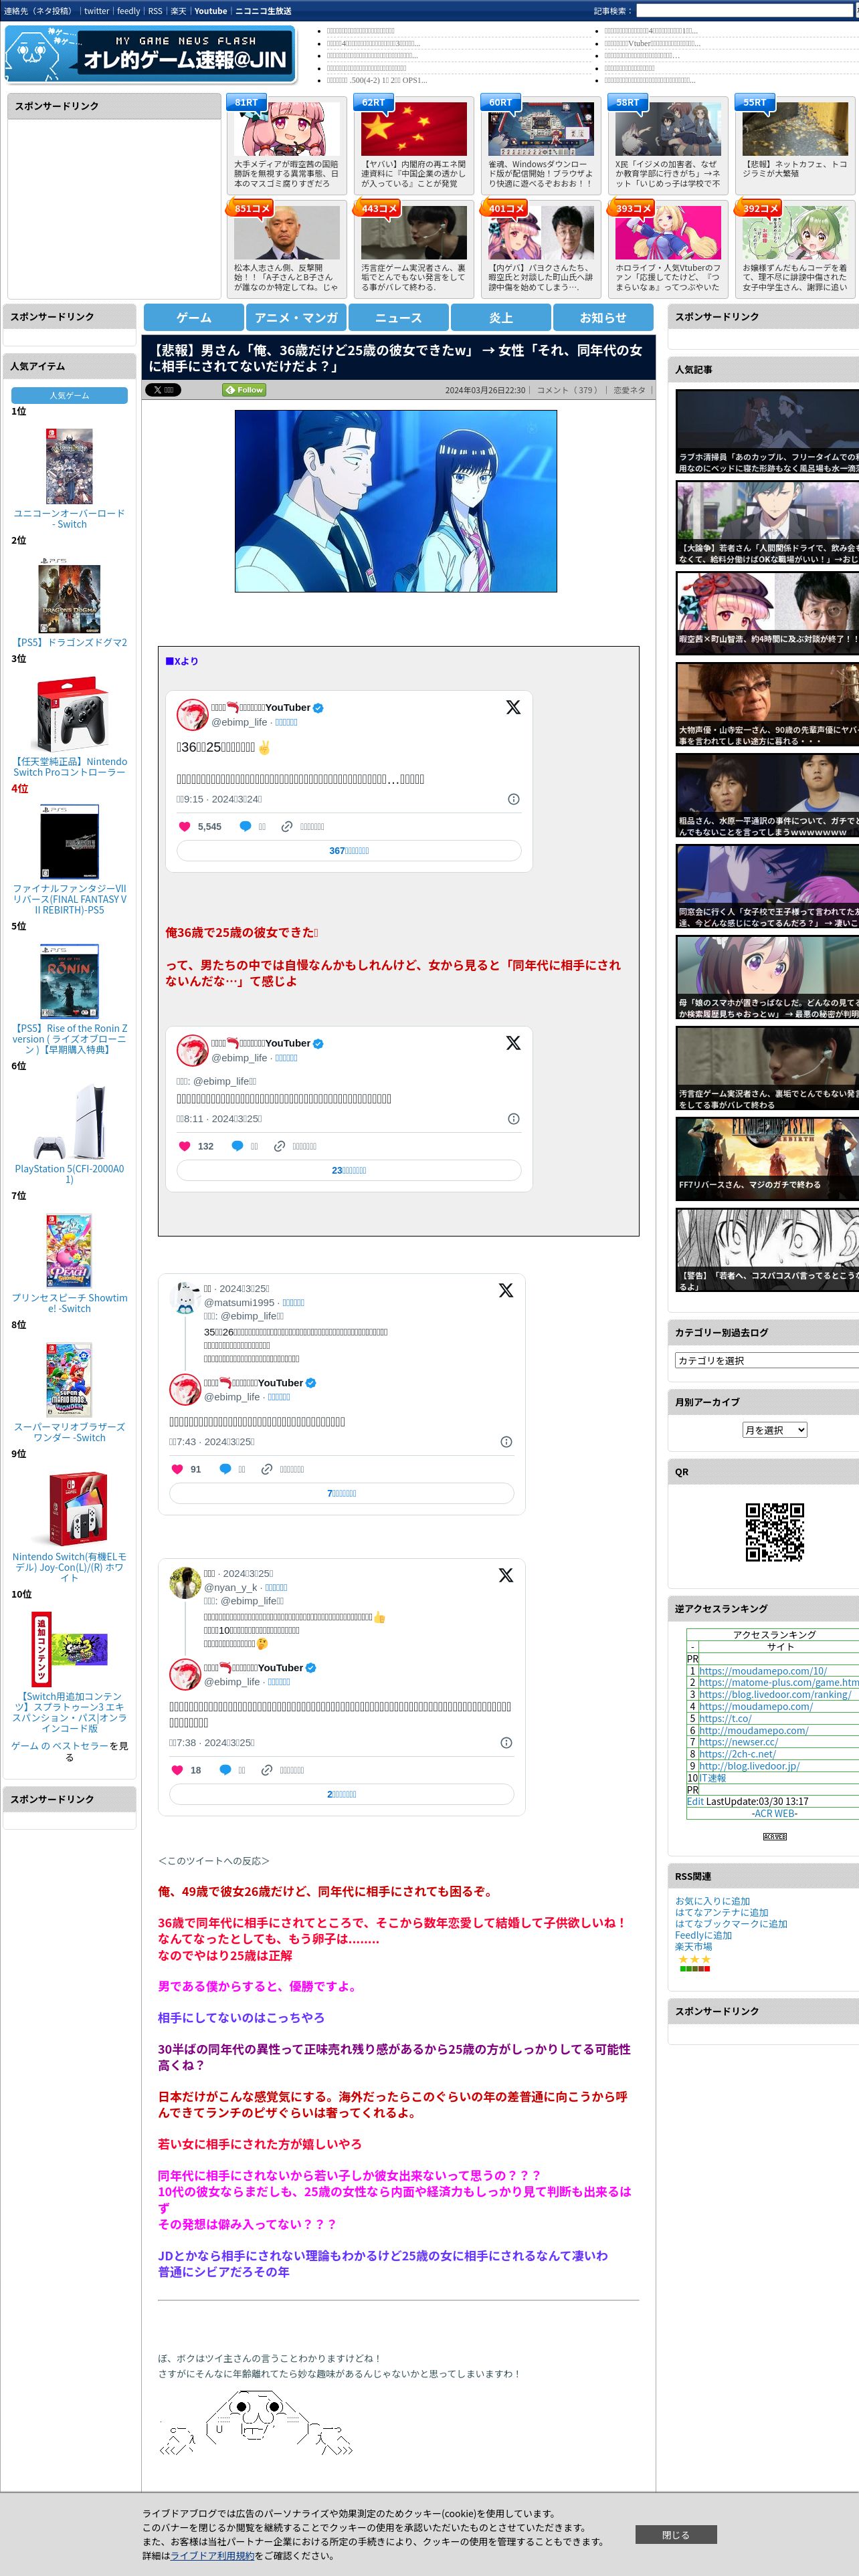Image resolution: width=859 pixels, height=2576 pixels.
Task: Click the 閉じる cookie banner button
Action: point(676,2535)
